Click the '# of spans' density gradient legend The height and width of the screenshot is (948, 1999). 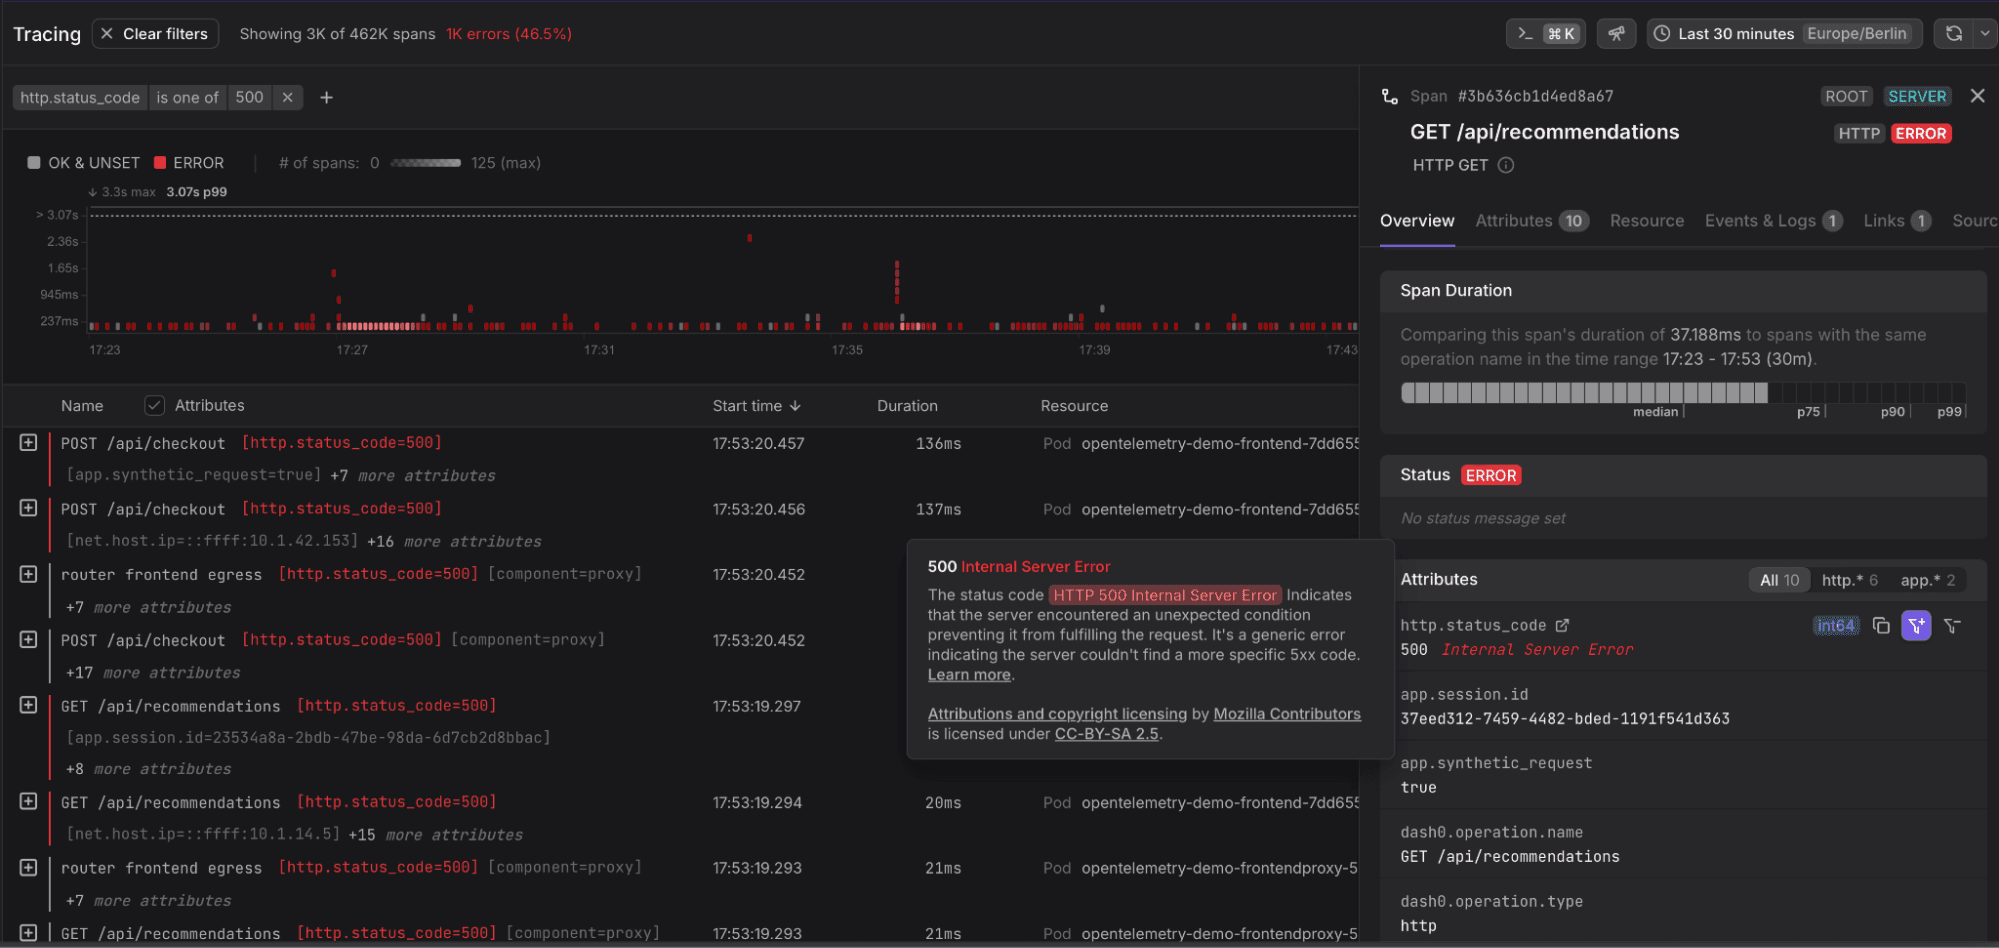426,163
